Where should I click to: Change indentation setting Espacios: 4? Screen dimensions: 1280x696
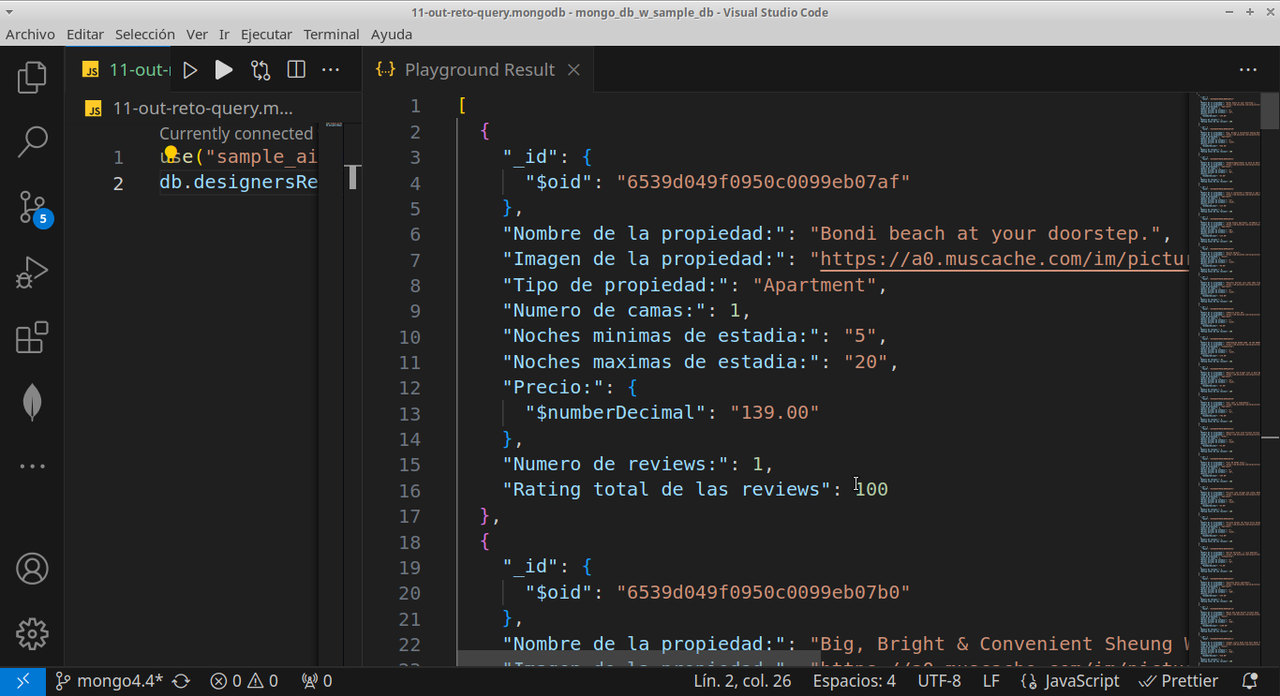click(x=853, y=681)
